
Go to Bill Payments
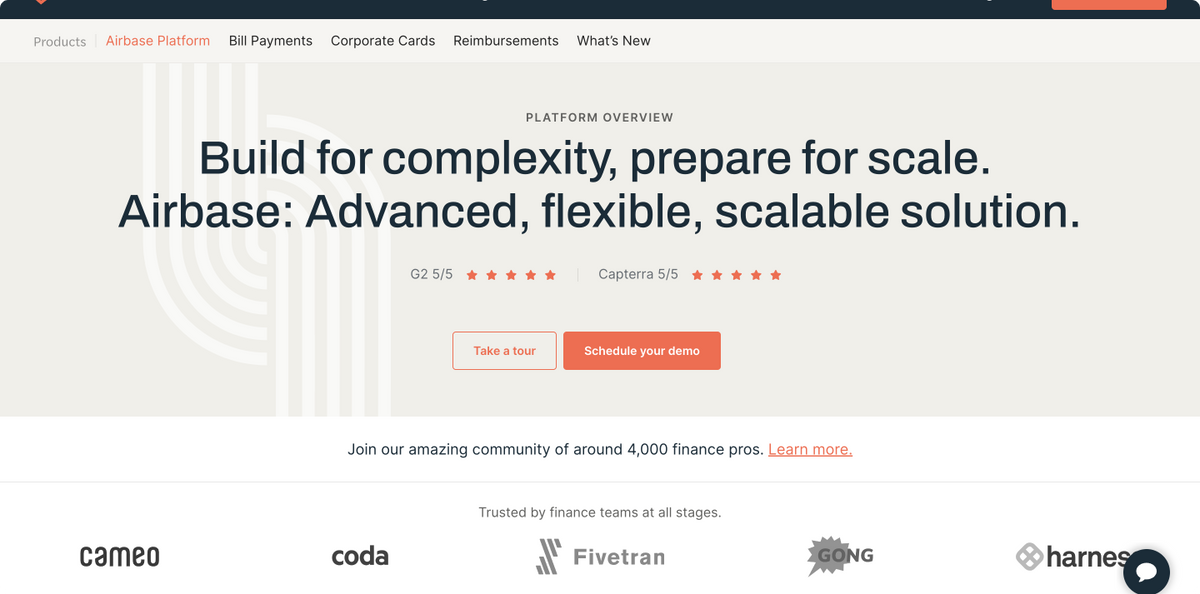tap(271, 41)
